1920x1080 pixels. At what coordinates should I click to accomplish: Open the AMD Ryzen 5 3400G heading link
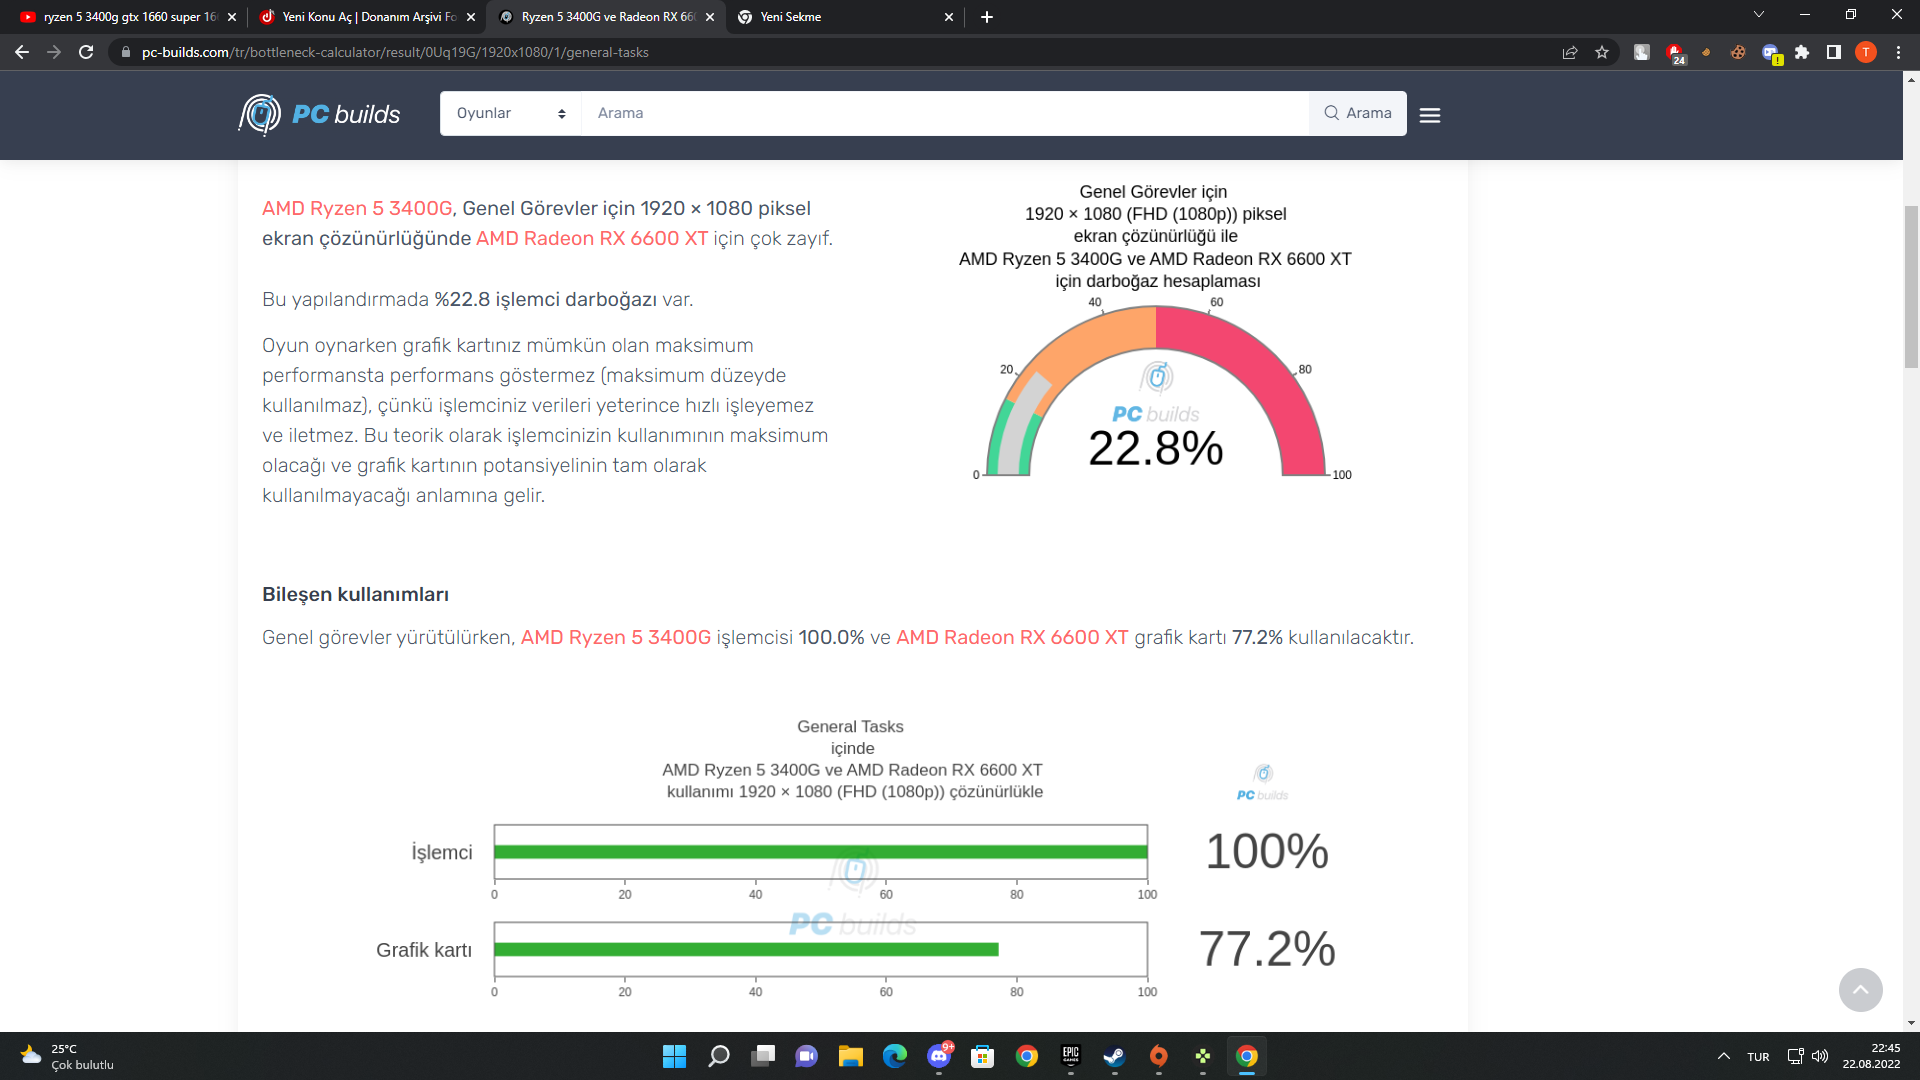tap(357, 208)
